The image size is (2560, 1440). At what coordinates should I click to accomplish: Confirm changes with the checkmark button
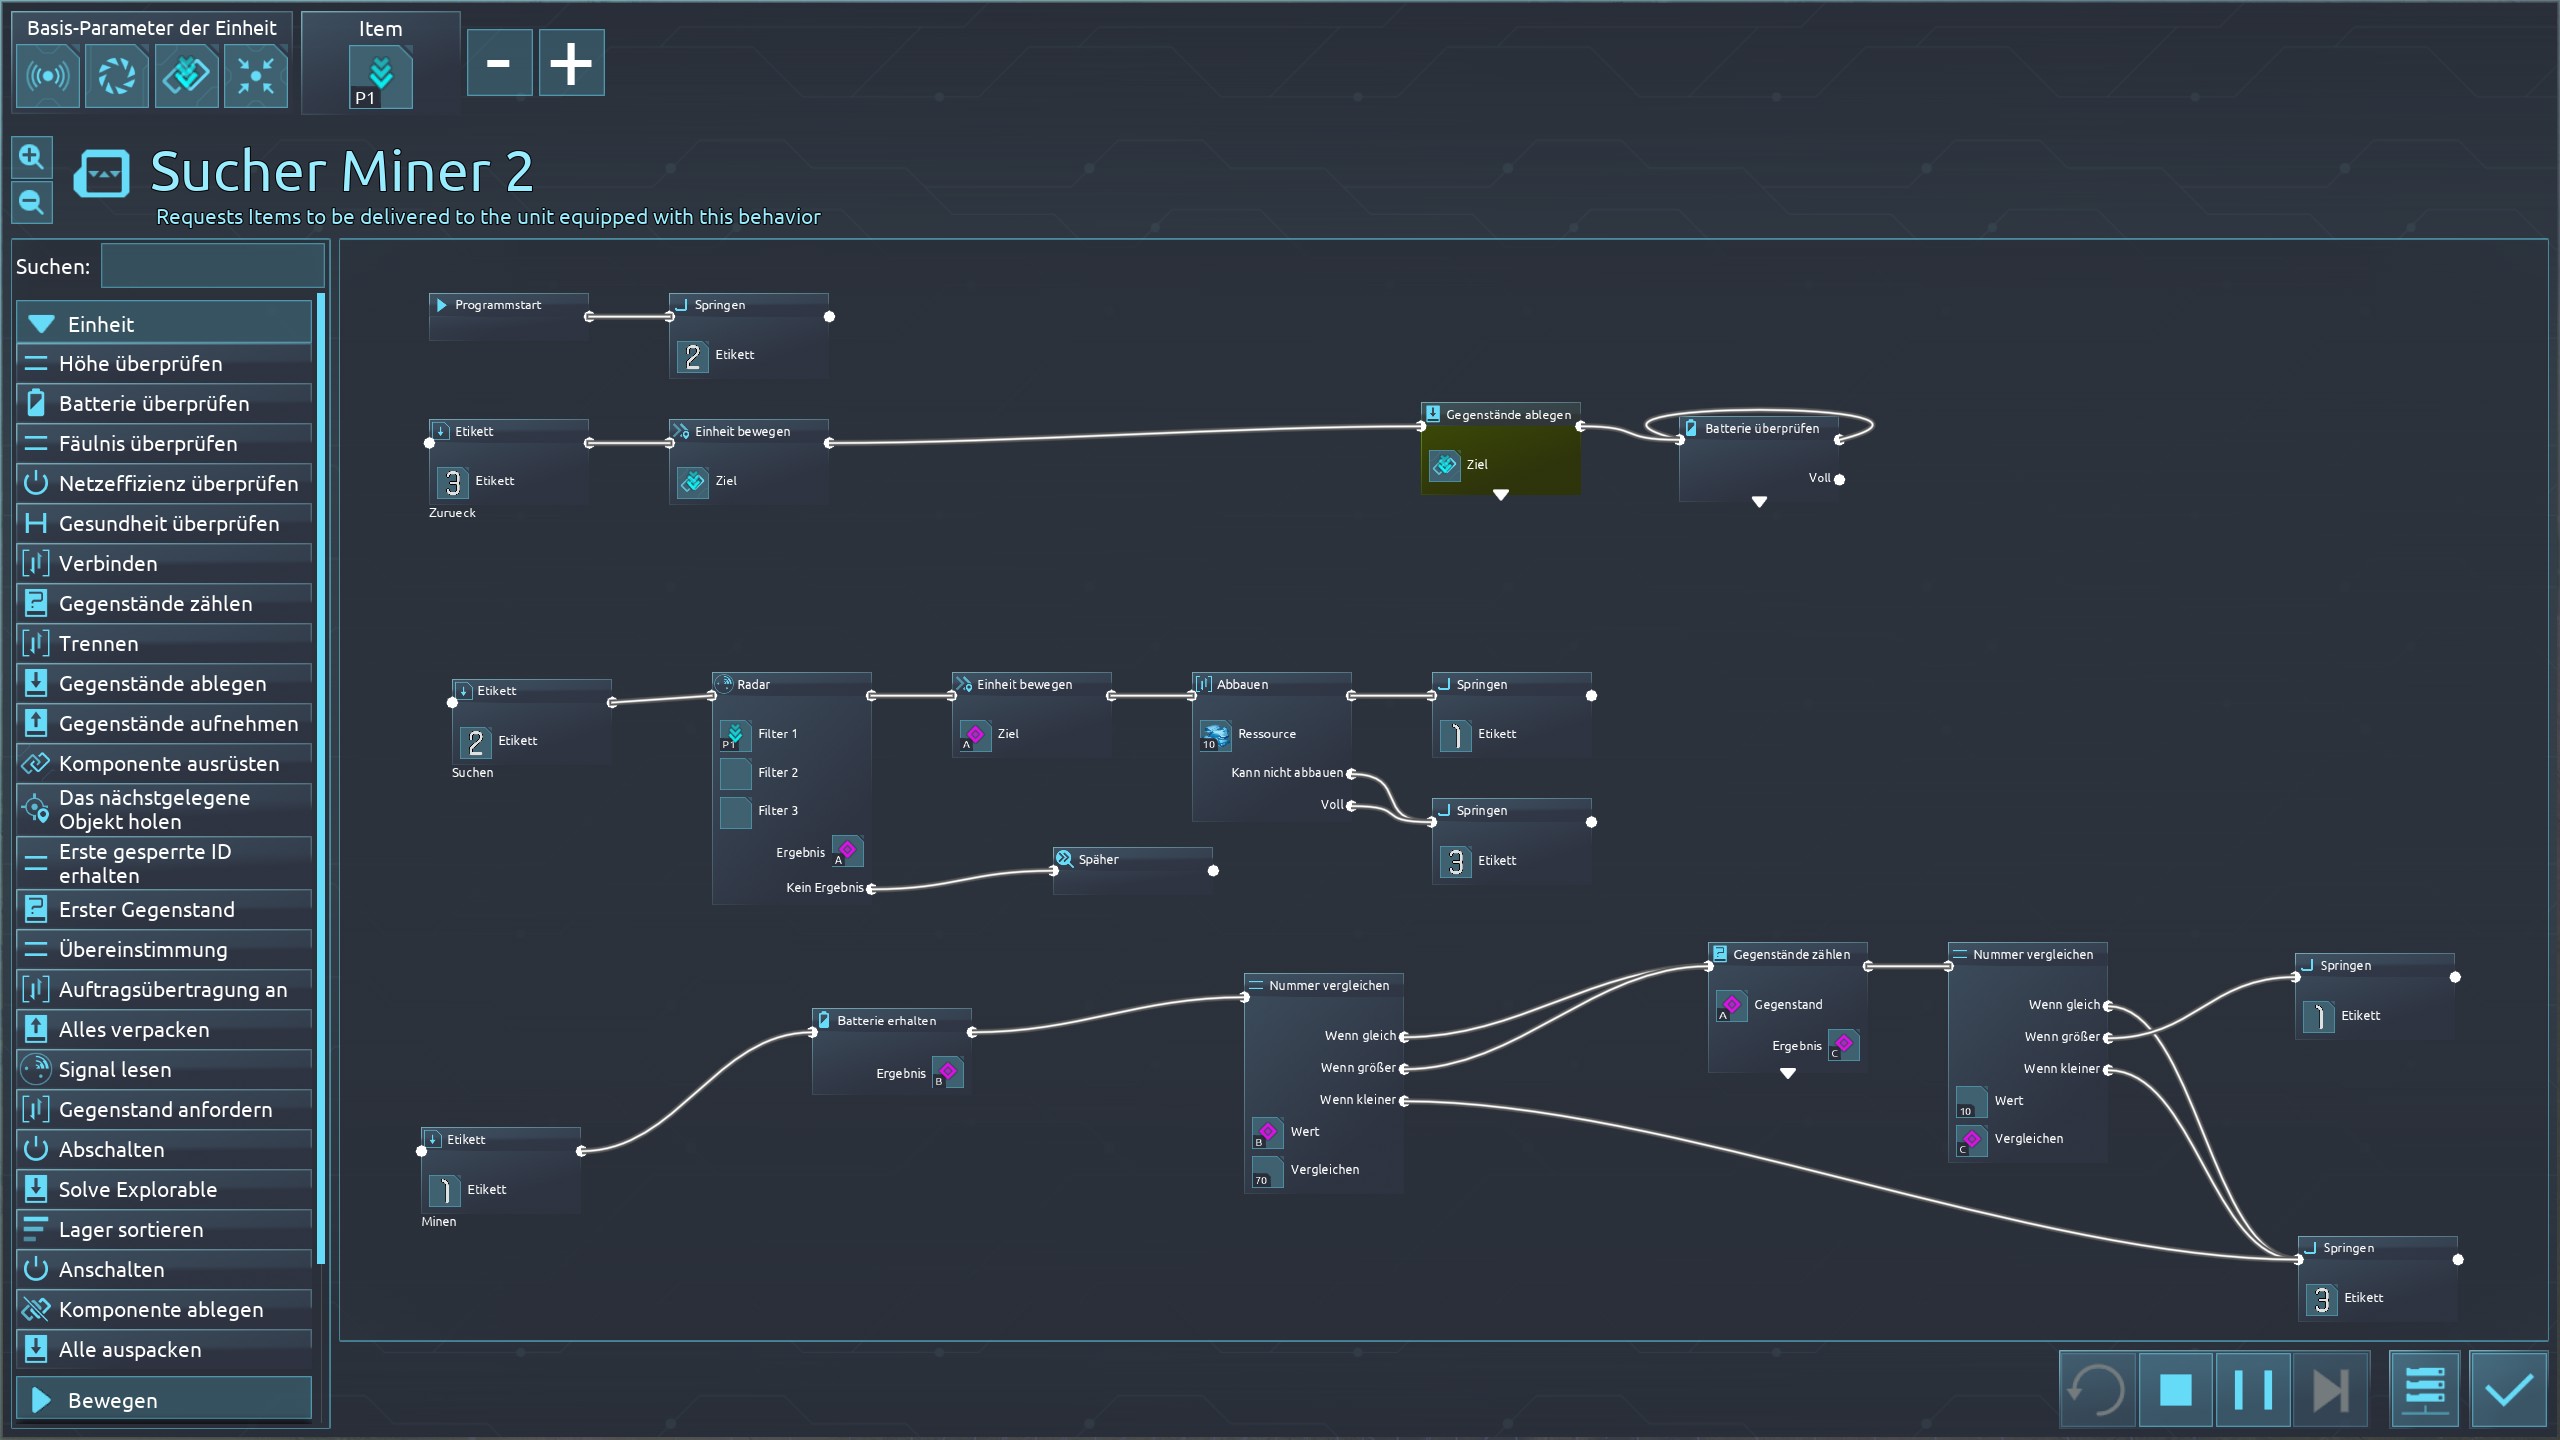click(x=2507, y=1389)
